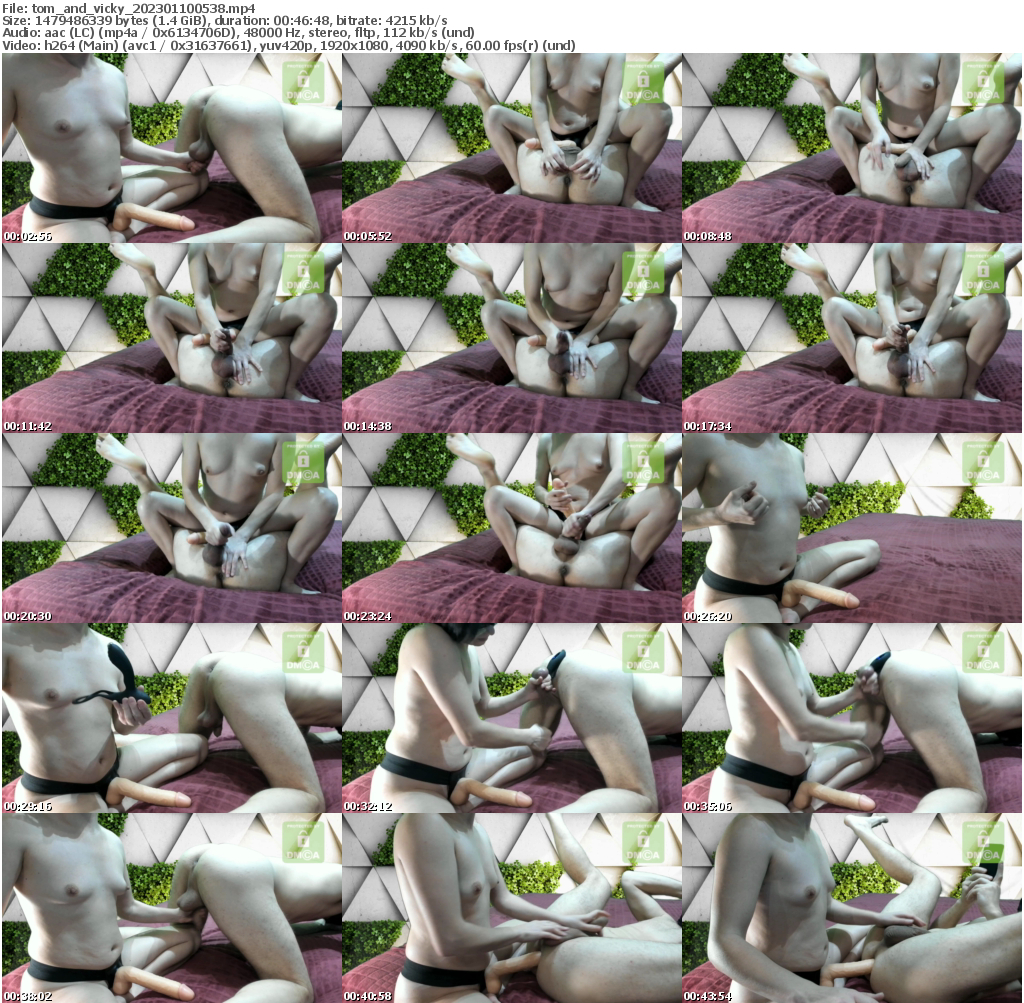The height and width of the screenshot is (1003, 1024).
Task: Open the thumbnail at timestamp 00:17:34
Action: 851,338
